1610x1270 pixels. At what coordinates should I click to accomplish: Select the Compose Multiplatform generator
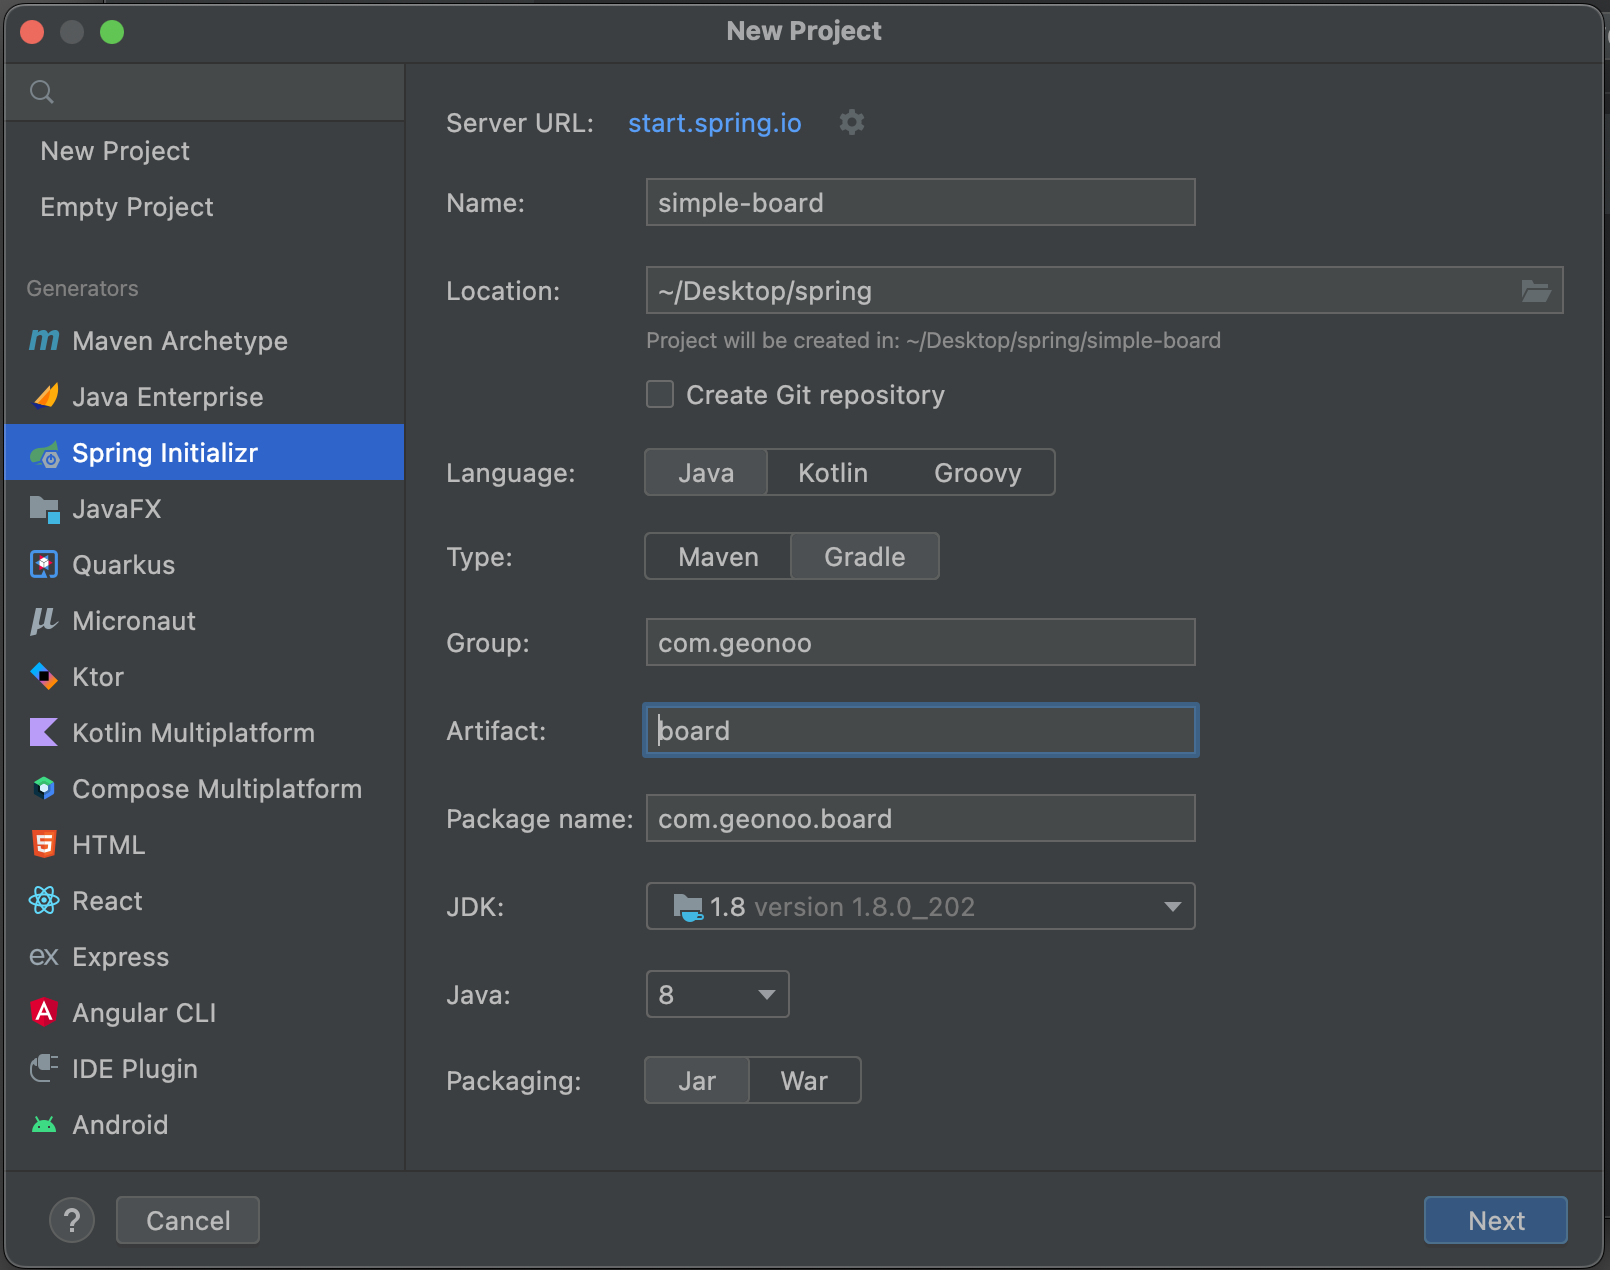(204, 789)
